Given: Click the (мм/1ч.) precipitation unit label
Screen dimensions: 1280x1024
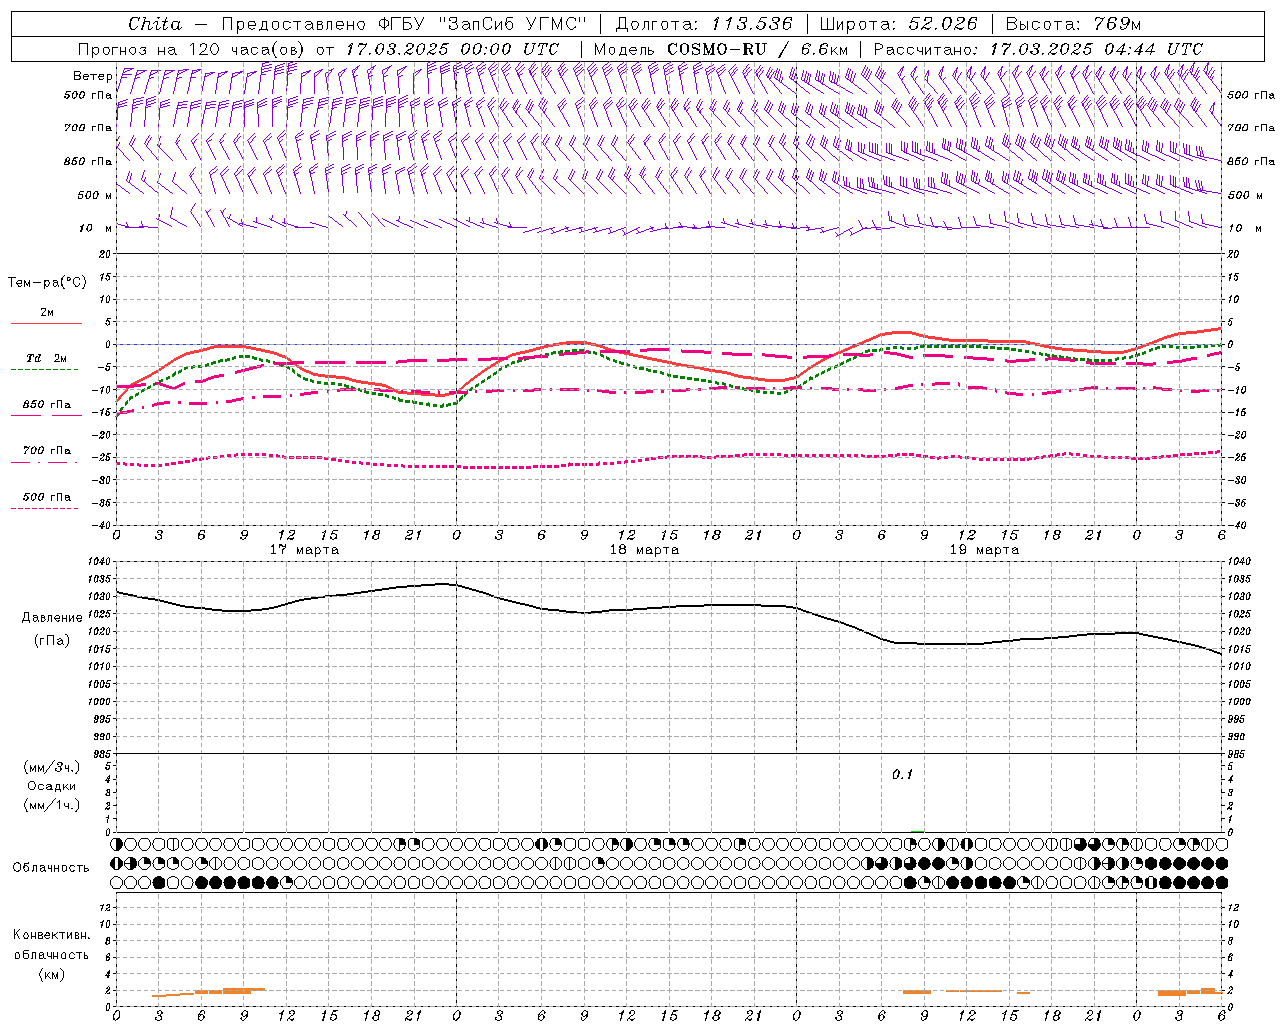Looking at the screenshot, I should click(x=52, y=806).
